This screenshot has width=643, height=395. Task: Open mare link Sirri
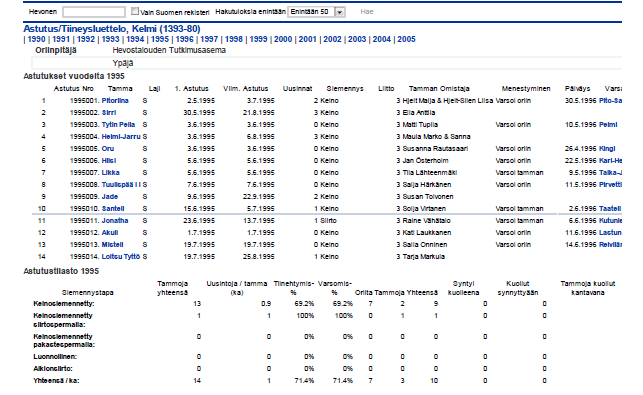pyautogui.click(x=109, y=112)
